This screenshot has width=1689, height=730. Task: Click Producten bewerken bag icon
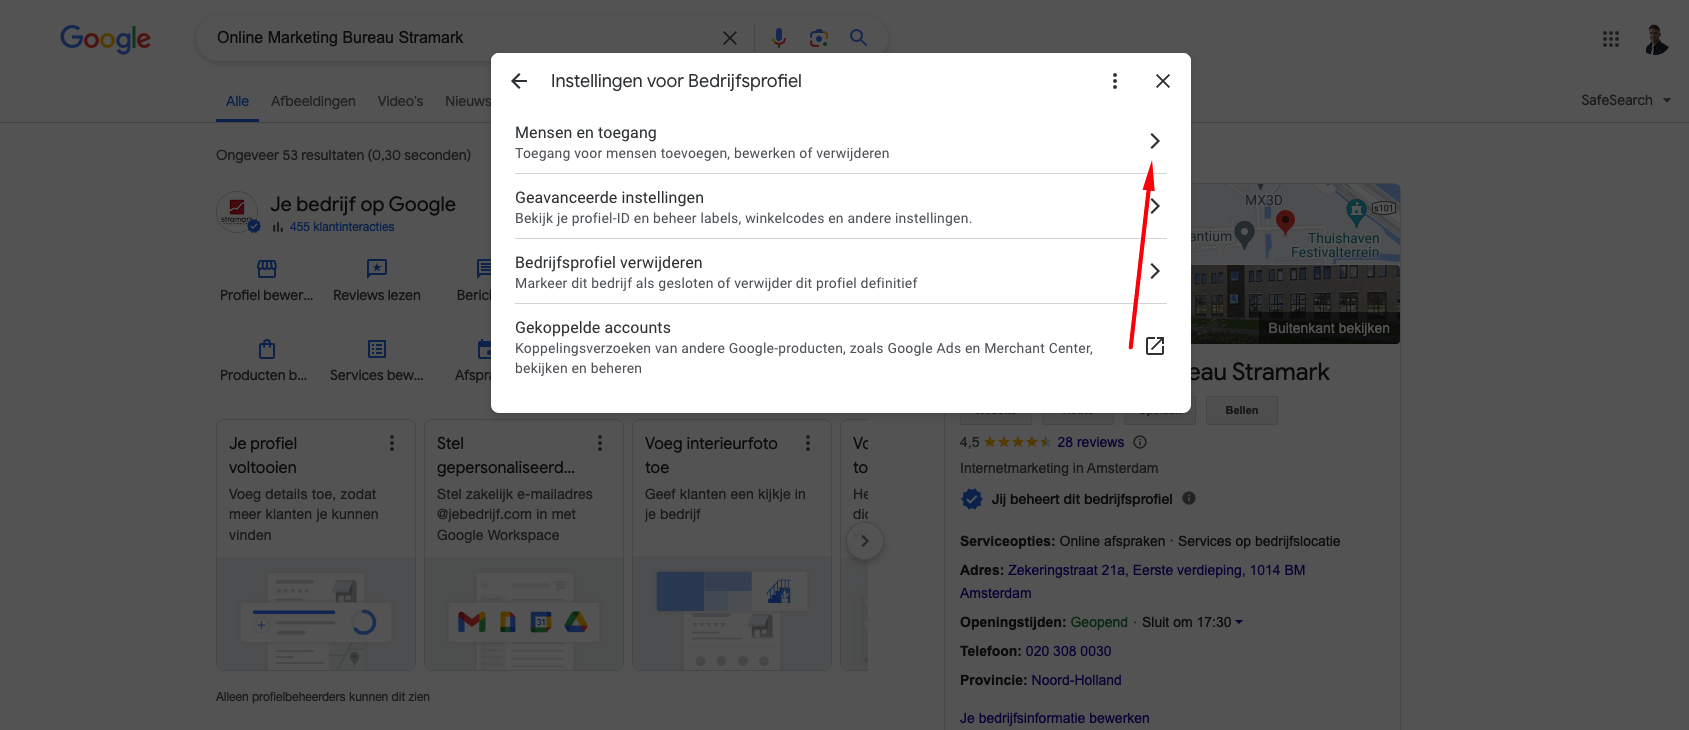tap(267, 349)
